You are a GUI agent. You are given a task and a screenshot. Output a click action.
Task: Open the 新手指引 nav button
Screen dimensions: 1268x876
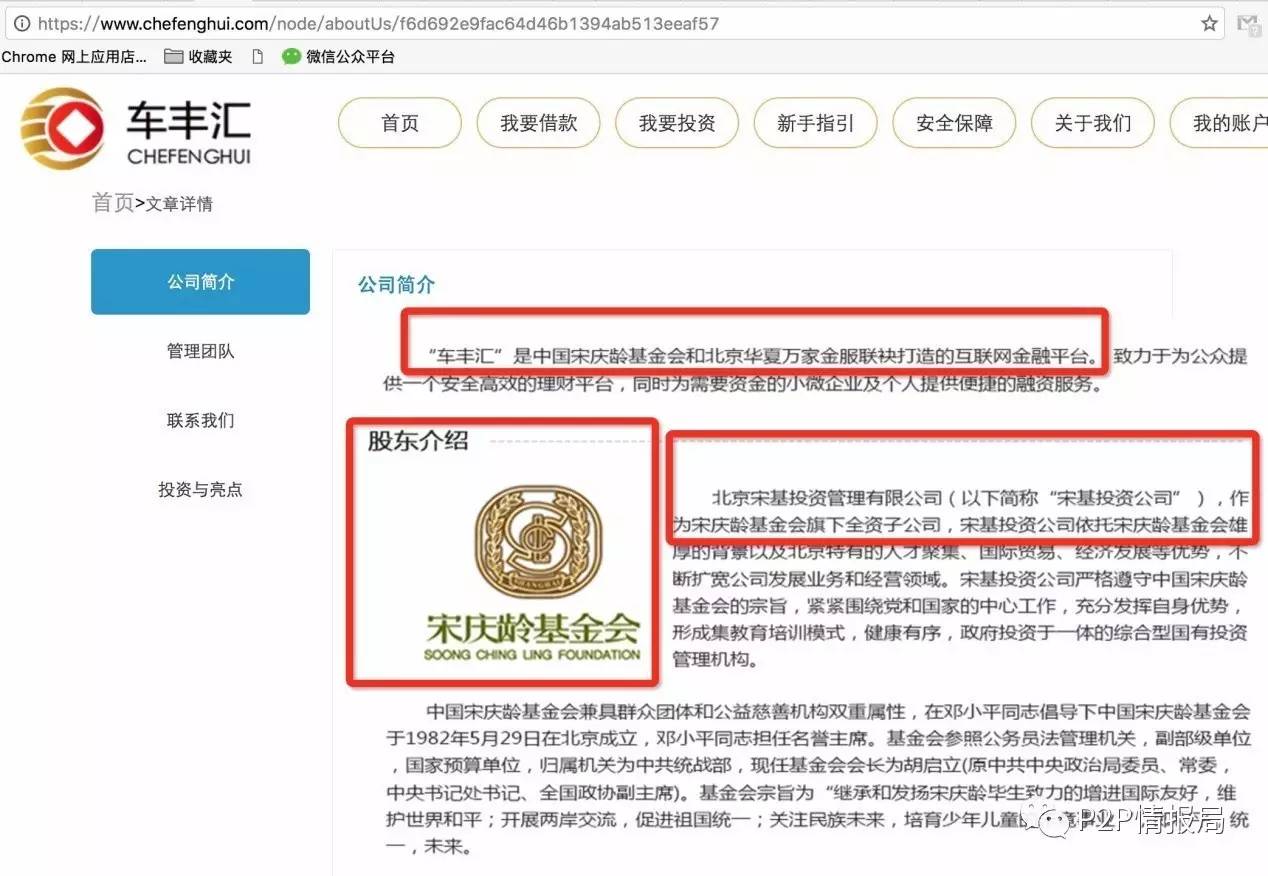pos(816,123)
